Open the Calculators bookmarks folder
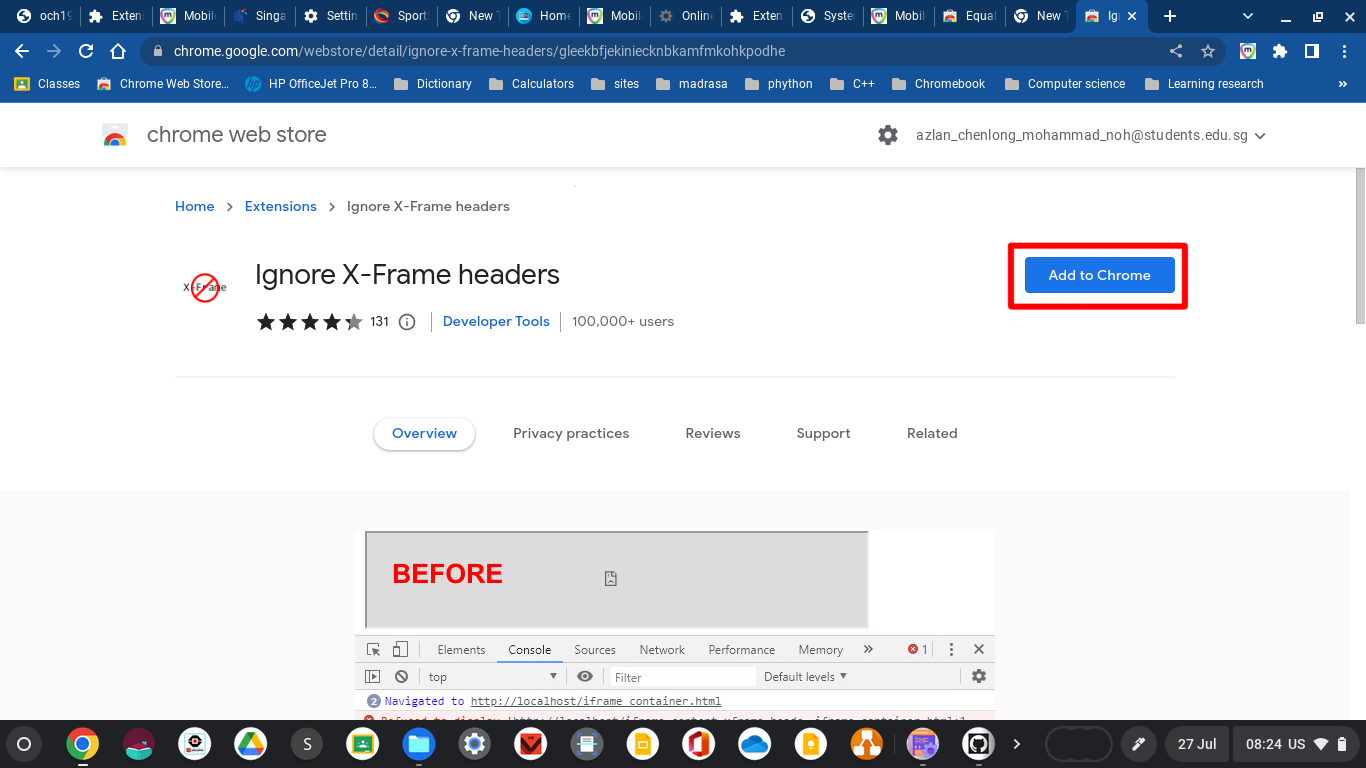 pos(531,84)
